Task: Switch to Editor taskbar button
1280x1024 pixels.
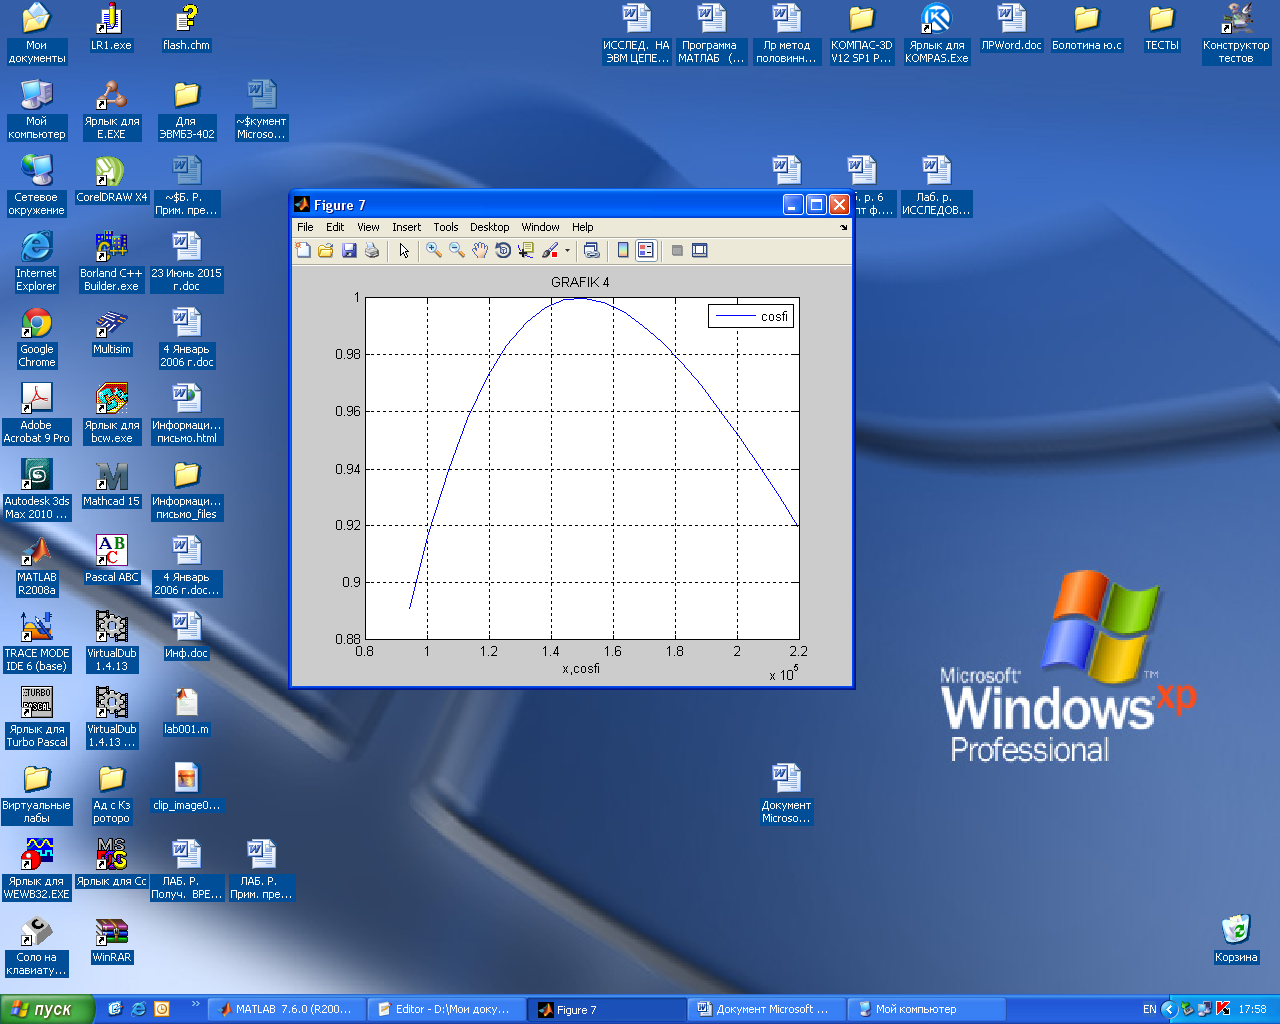Action: tap(446, 1009)
